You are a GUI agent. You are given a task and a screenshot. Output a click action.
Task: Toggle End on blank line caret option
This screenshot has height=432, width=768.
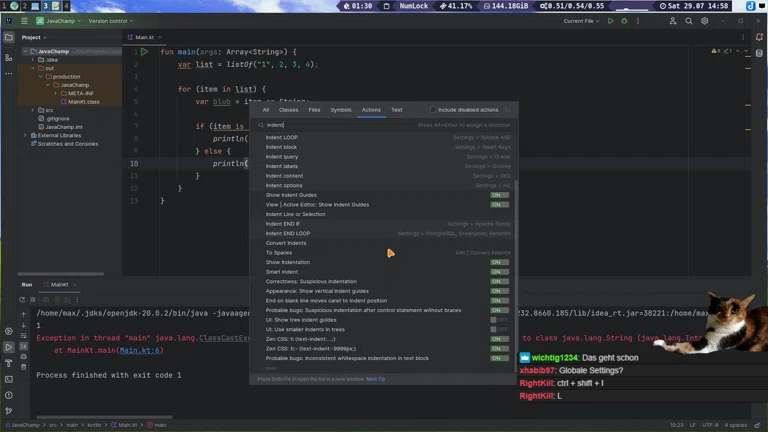[500, 301]
